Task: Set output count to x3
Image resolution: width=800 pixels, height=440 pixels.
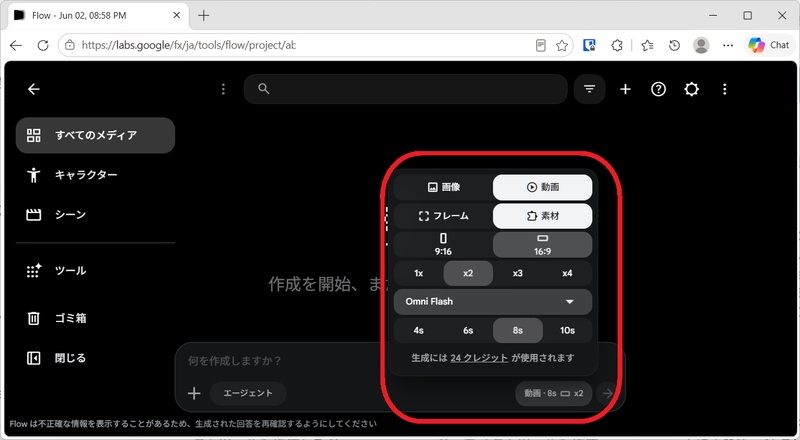Action: pyautogui.click(x=517, y=273)
